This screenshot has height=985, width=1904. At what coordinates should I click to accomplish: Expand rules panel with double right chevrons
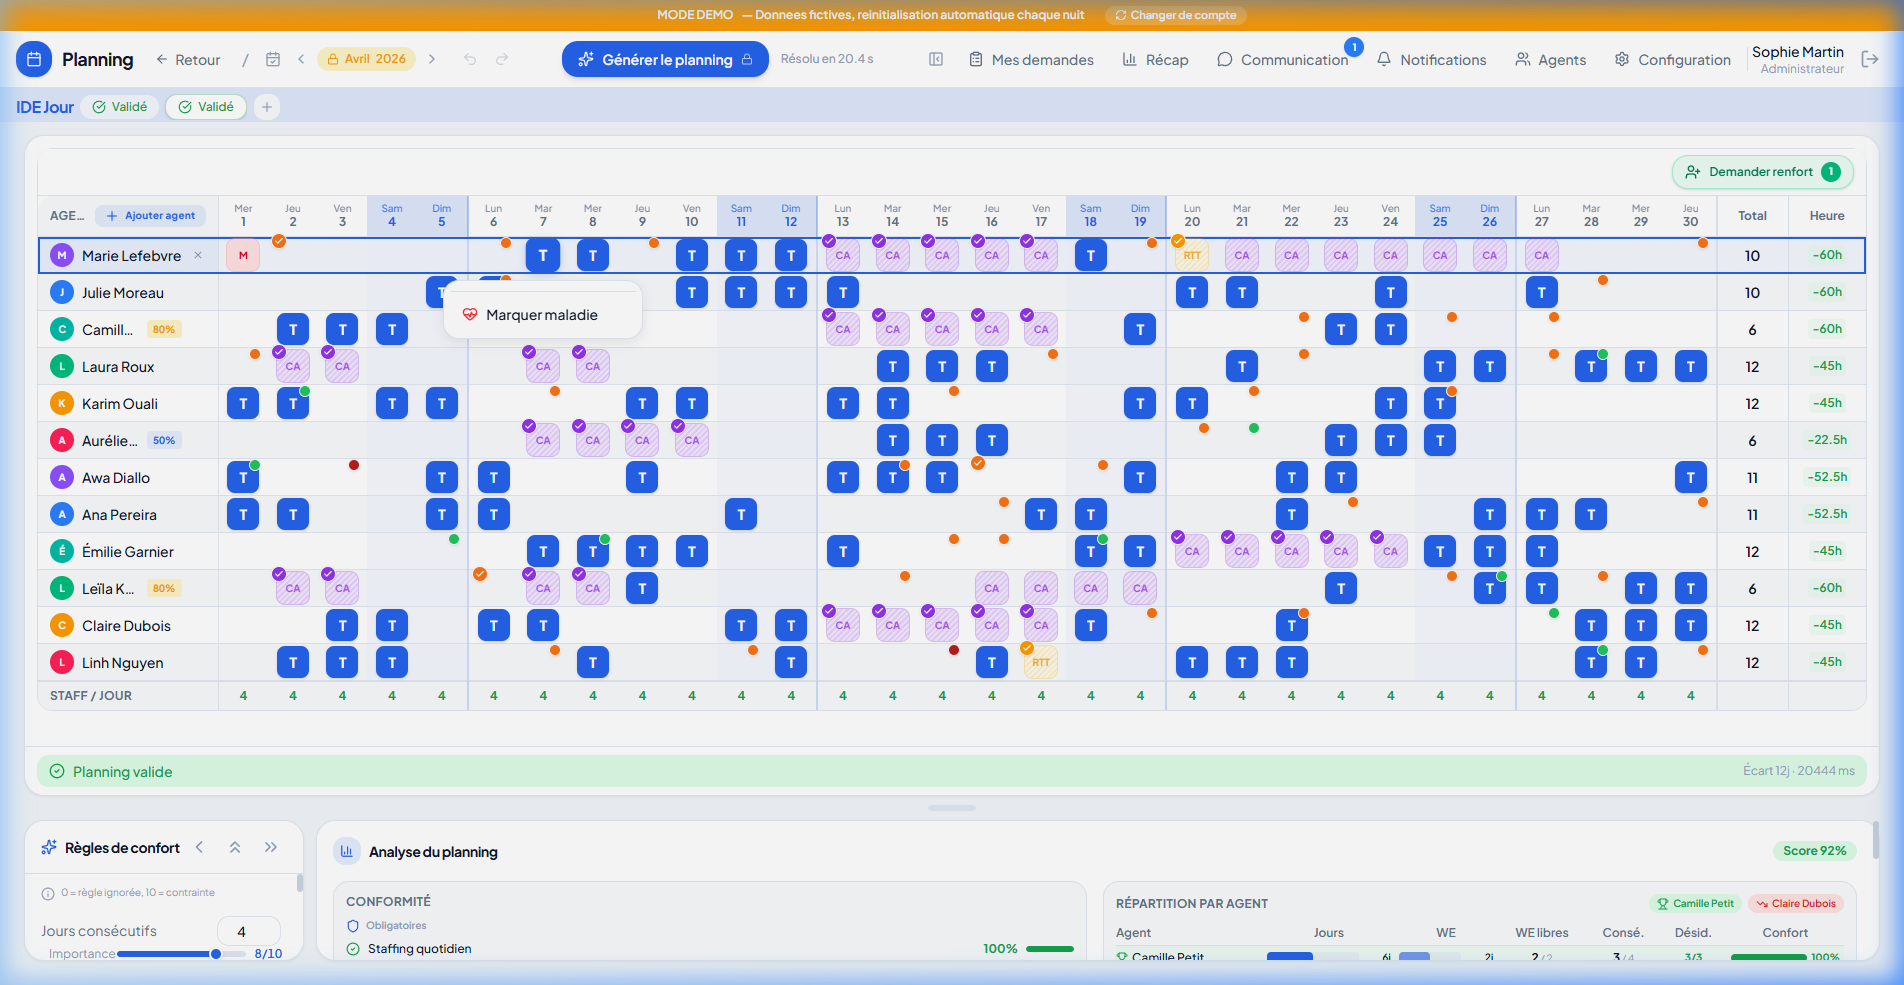tap(271, 847)
